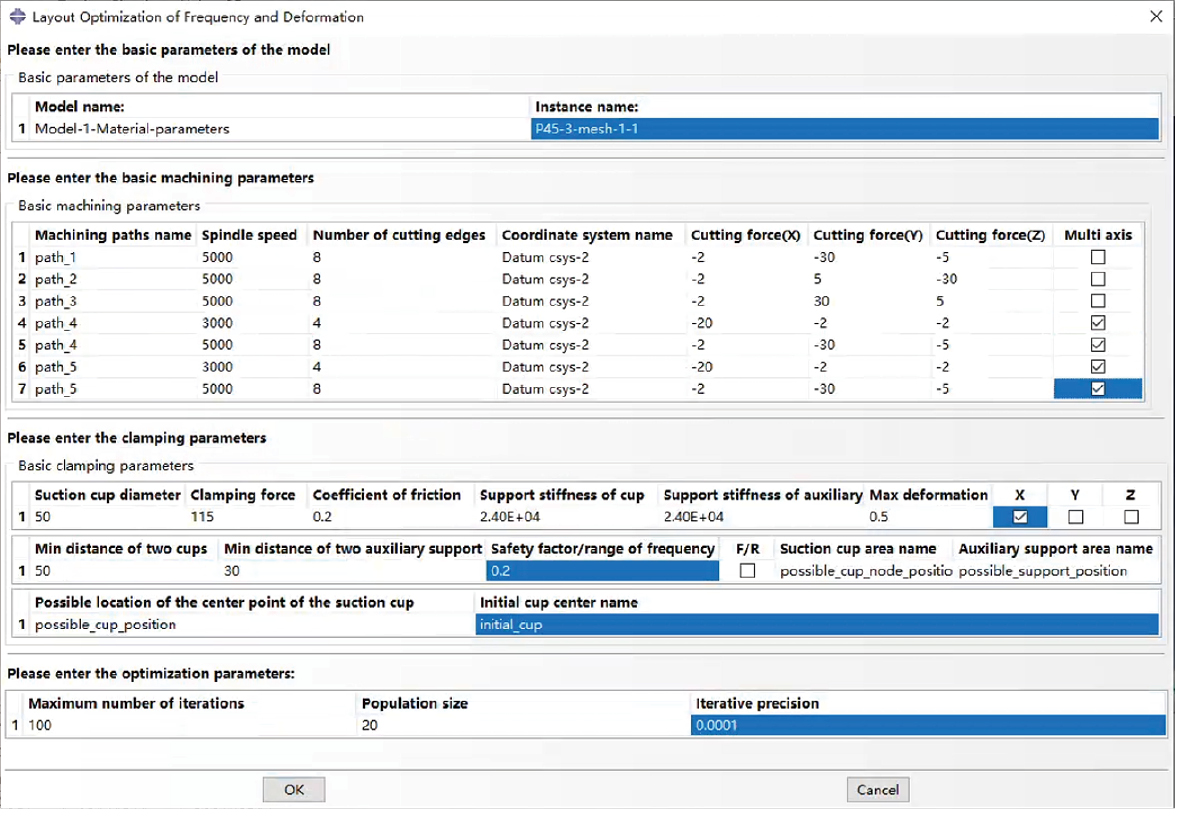The width and height of the screenshot is (1181, 816).
Task: Click the Spindle speed column header
Action: point(251,236)
